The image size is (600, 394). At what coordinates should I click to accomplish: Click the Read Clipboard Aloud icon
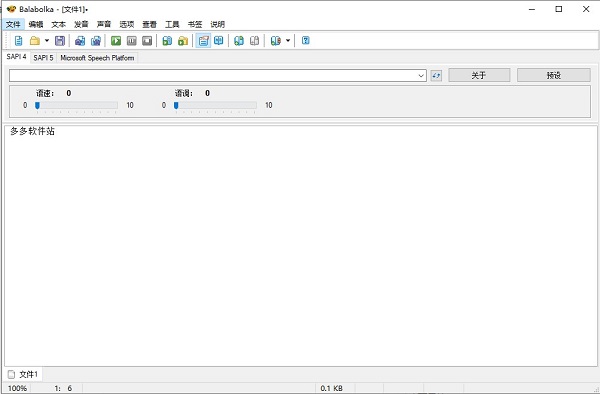click(167, 41)
